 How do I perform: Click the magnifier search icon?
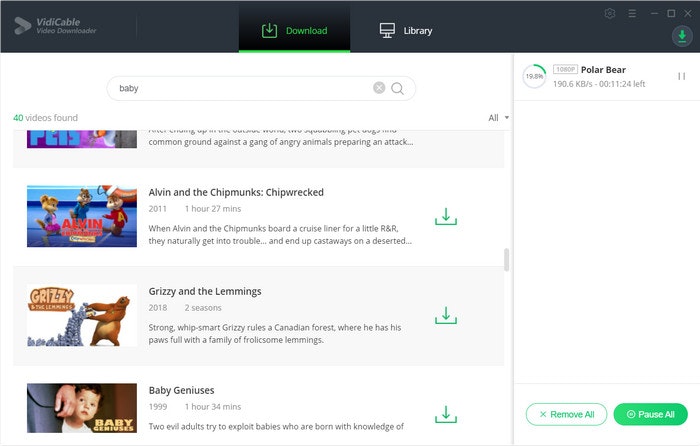(x=397, y=88)
